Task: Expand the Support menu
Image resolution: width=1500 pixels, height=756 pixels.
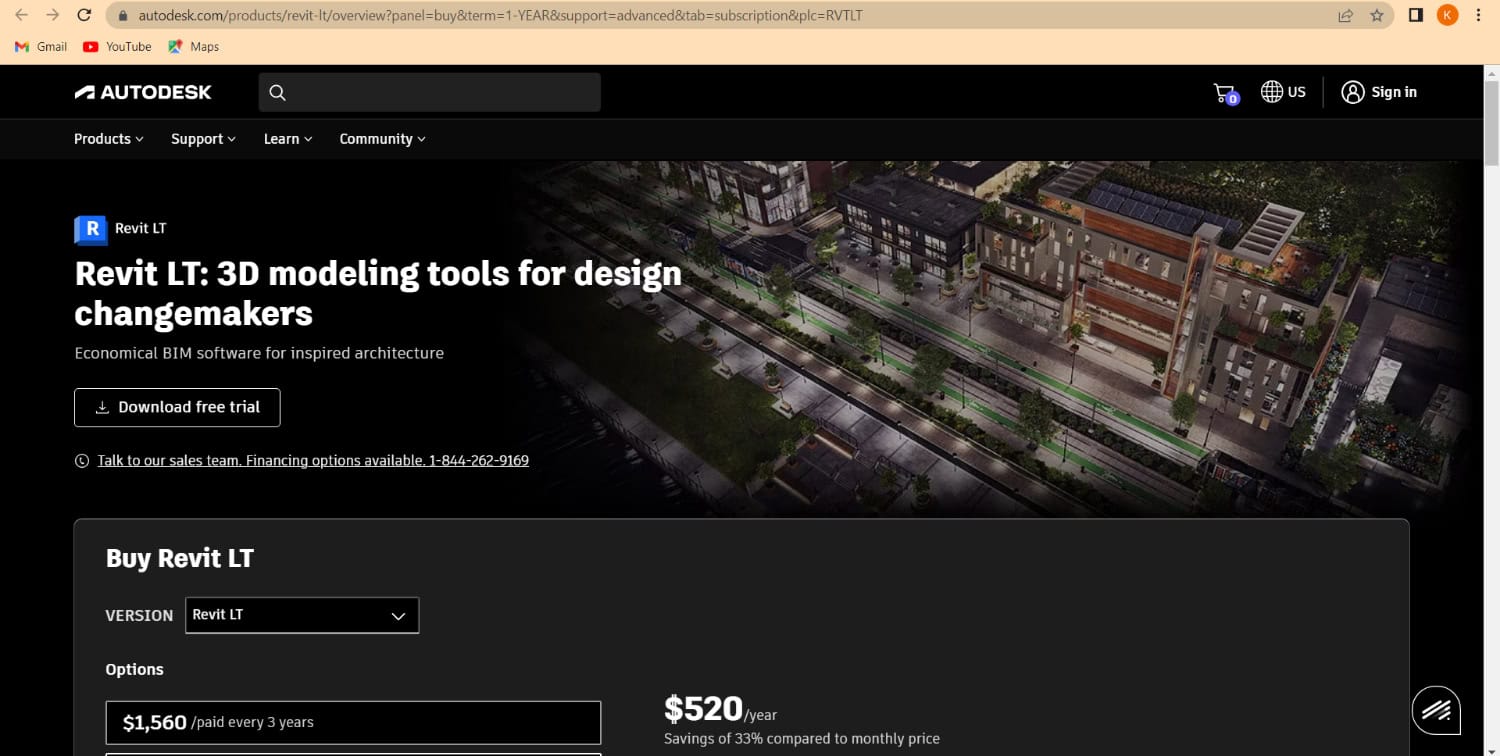Action: (x=203, y=139)
